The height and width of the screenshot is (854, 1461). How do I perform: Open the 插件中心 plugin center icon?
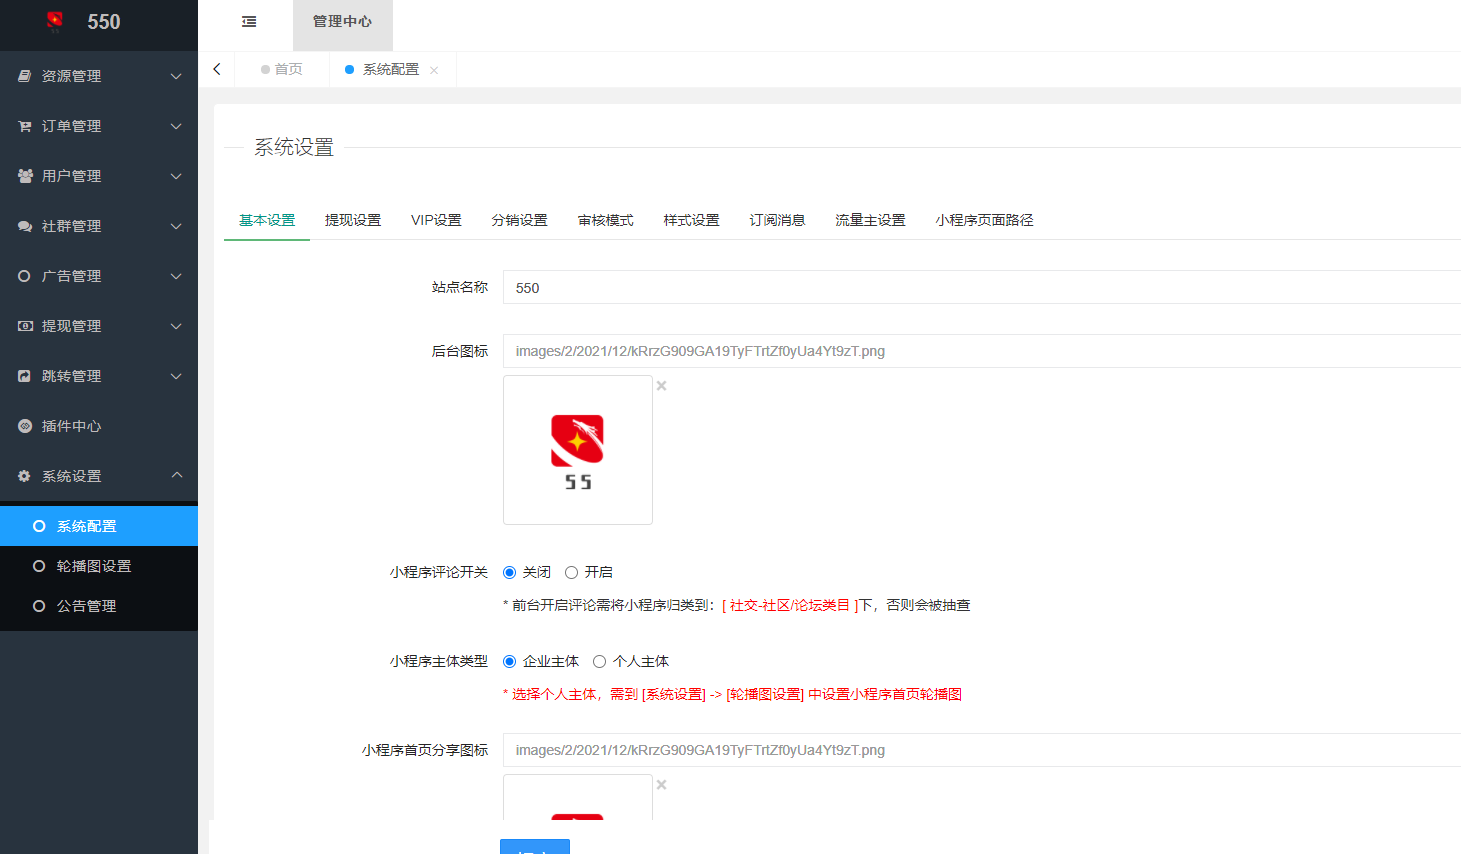(x=24, y=425)
